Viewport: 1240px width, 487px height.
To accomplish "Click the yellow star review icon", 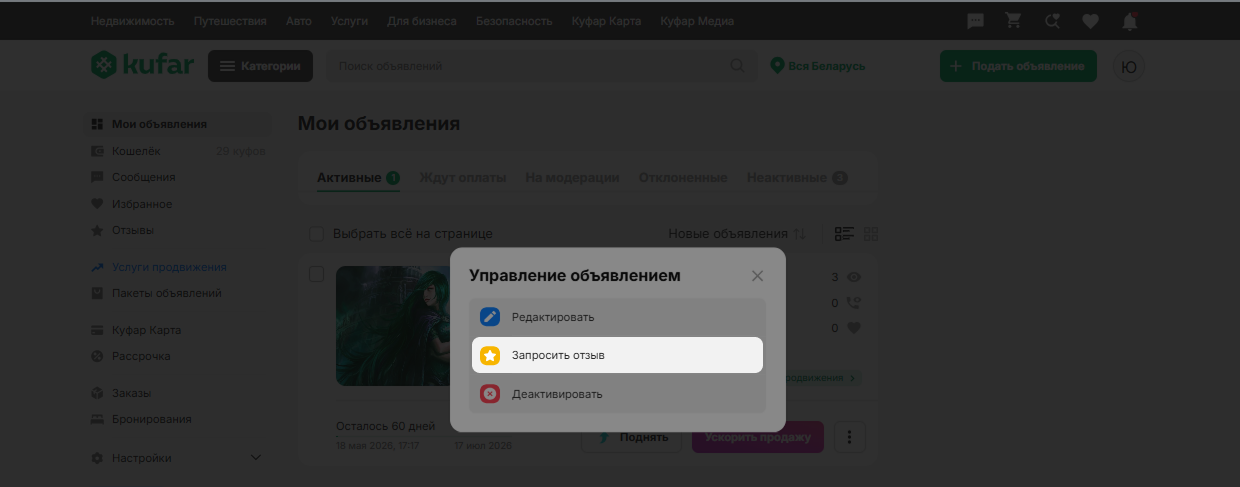I will tap(489, 355).
